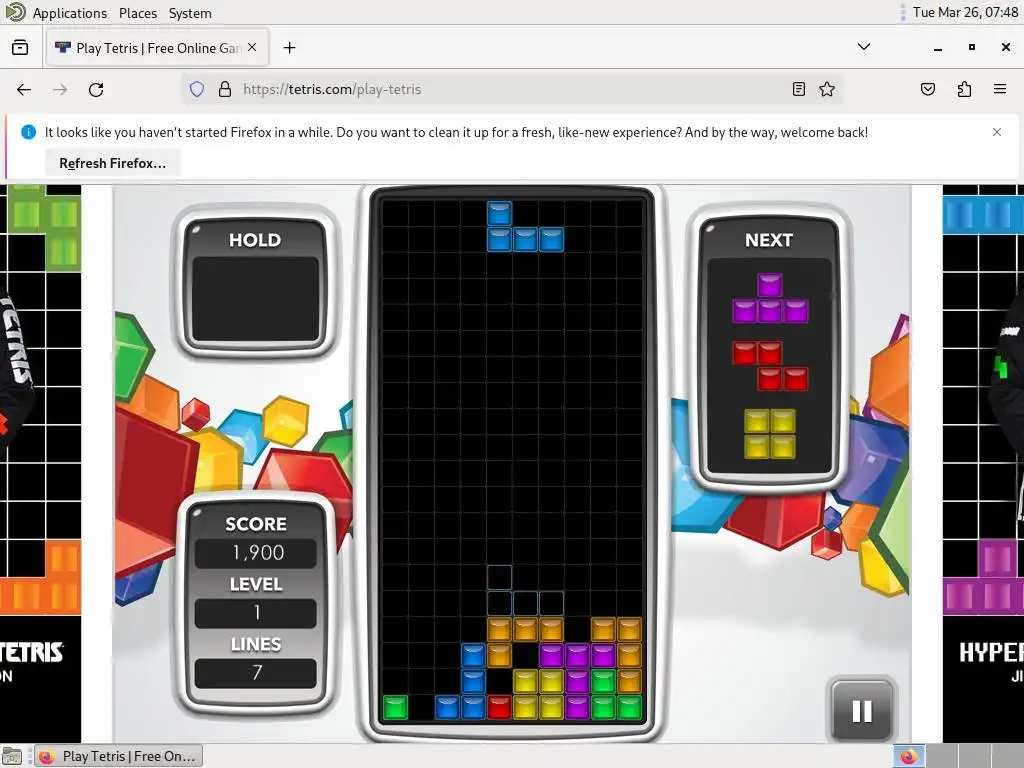Image resolution: width=1024 pixels, height=768 pixels.
Task: Open the Applications menu
Action: point(69,13)
